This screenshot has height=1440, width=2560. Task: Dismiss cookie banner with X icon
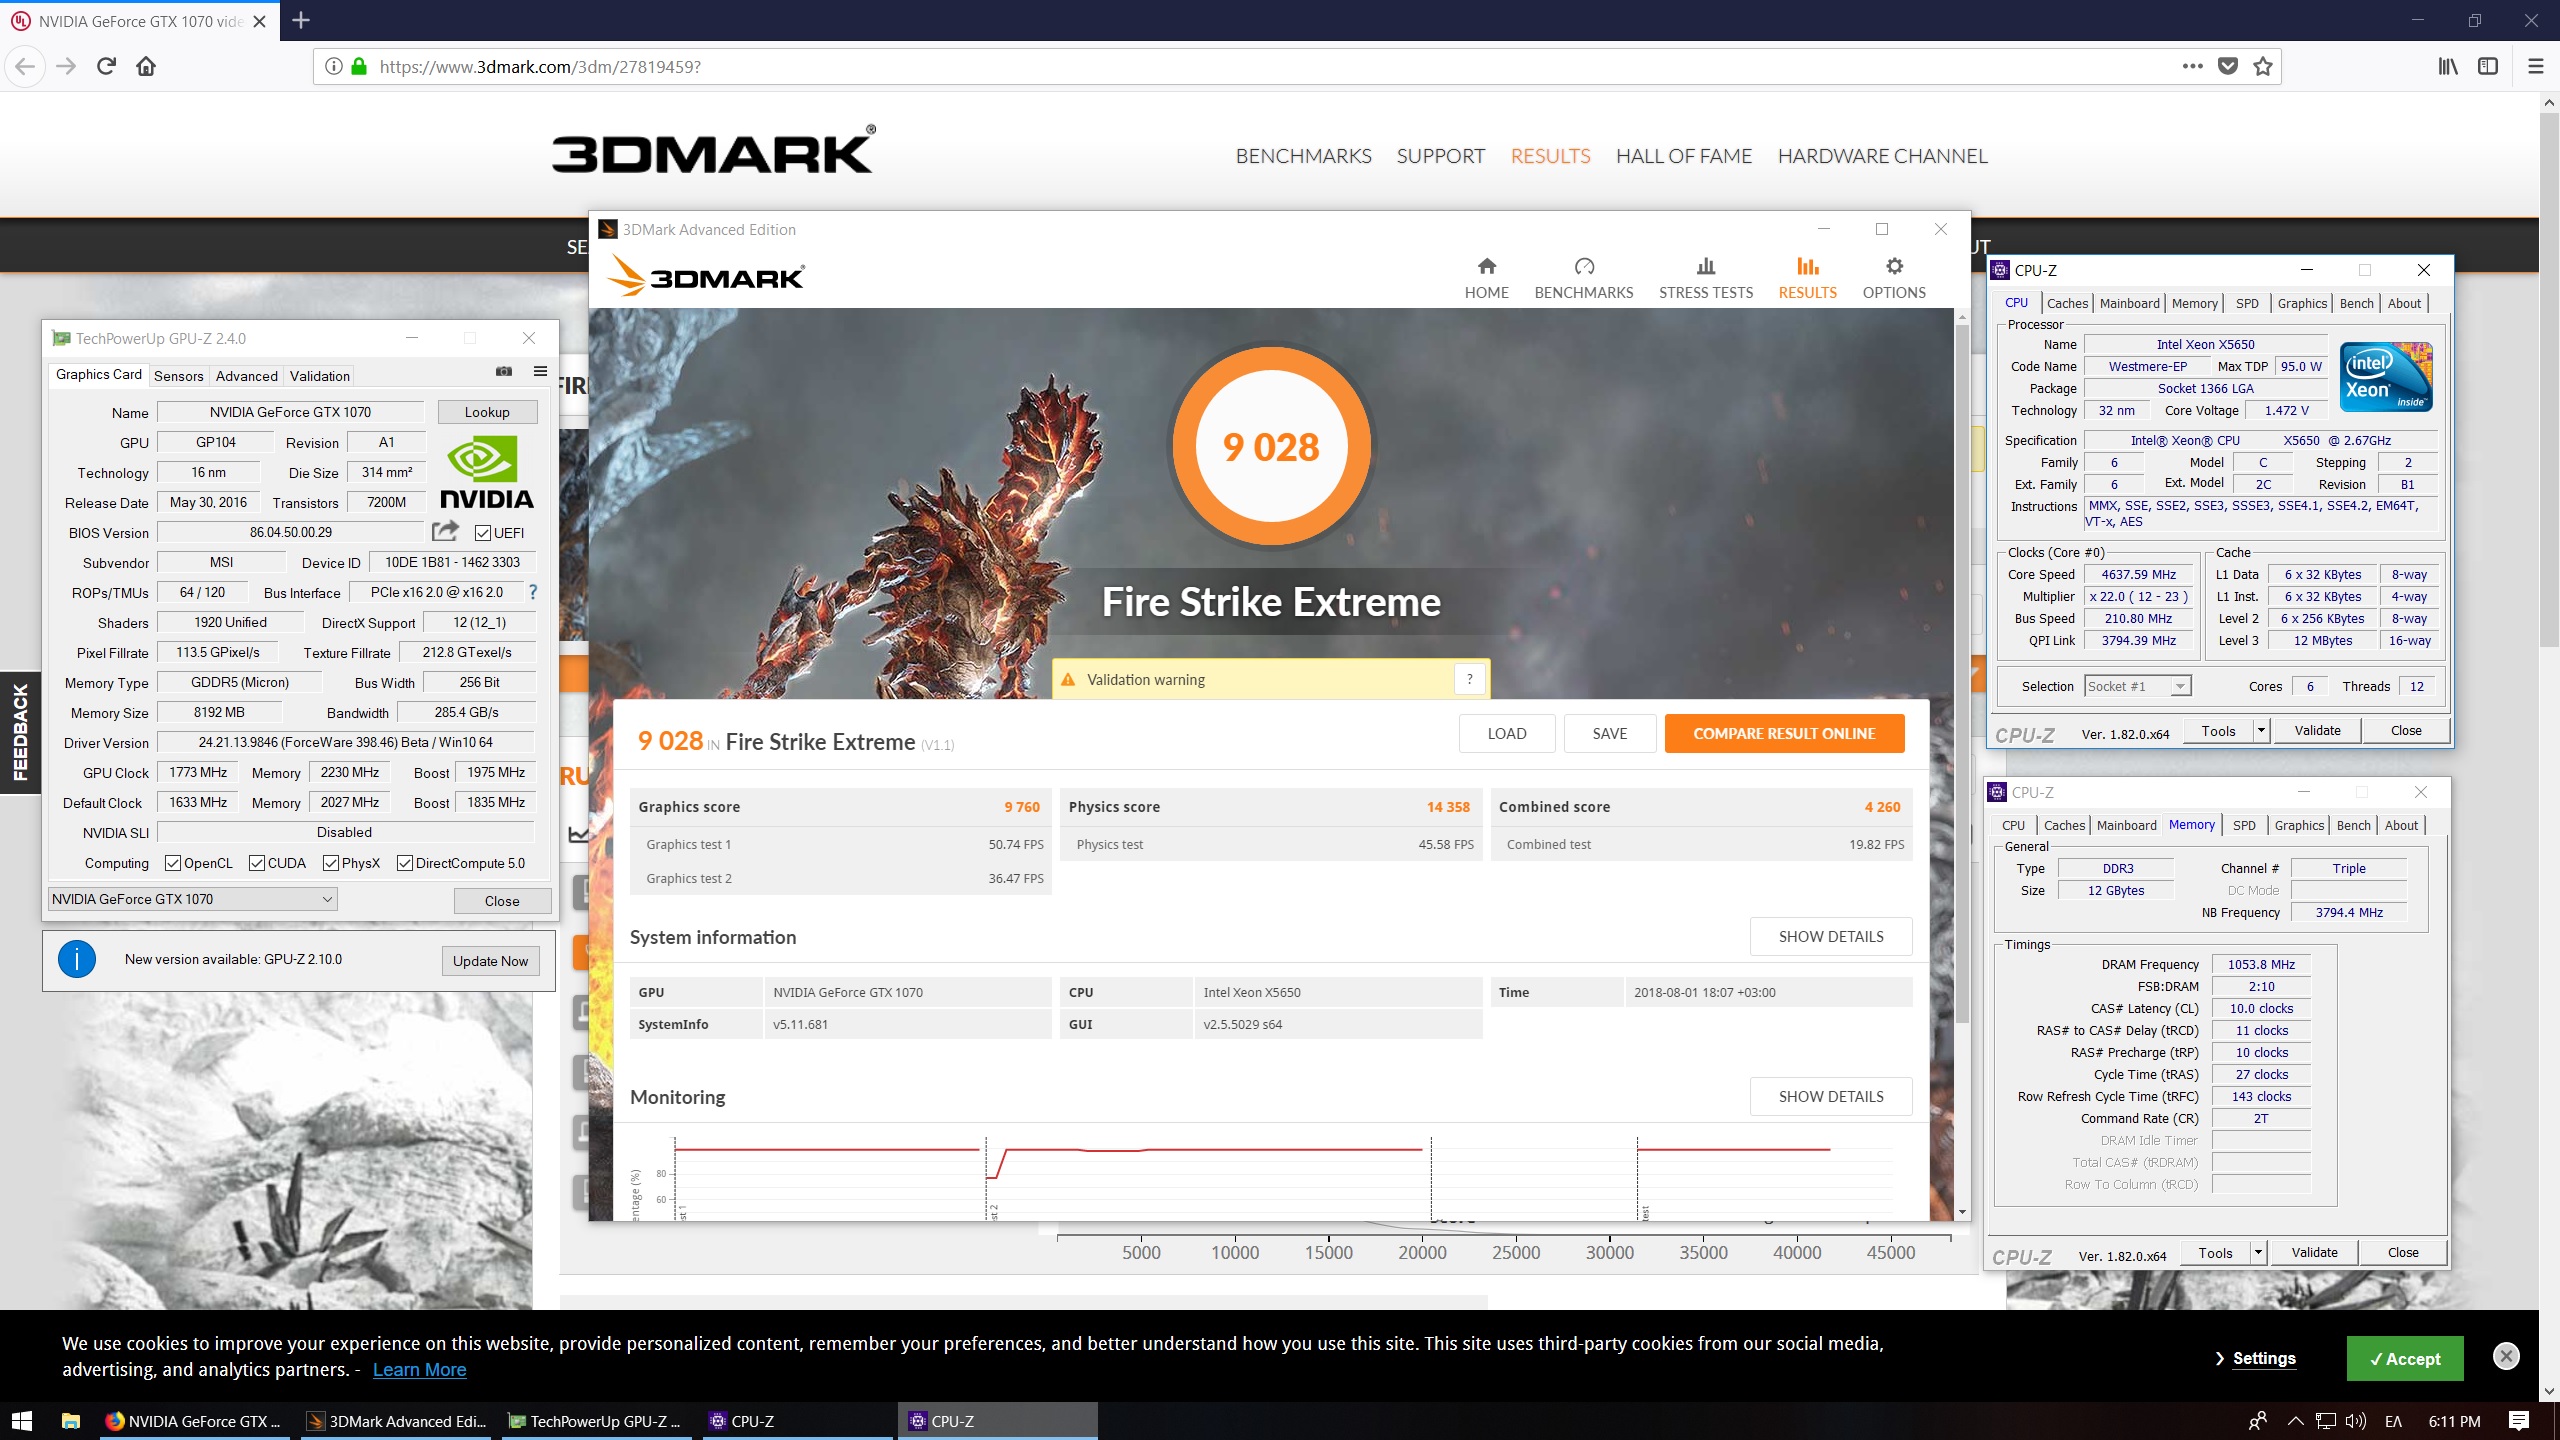click(x=2506, y=1356)
